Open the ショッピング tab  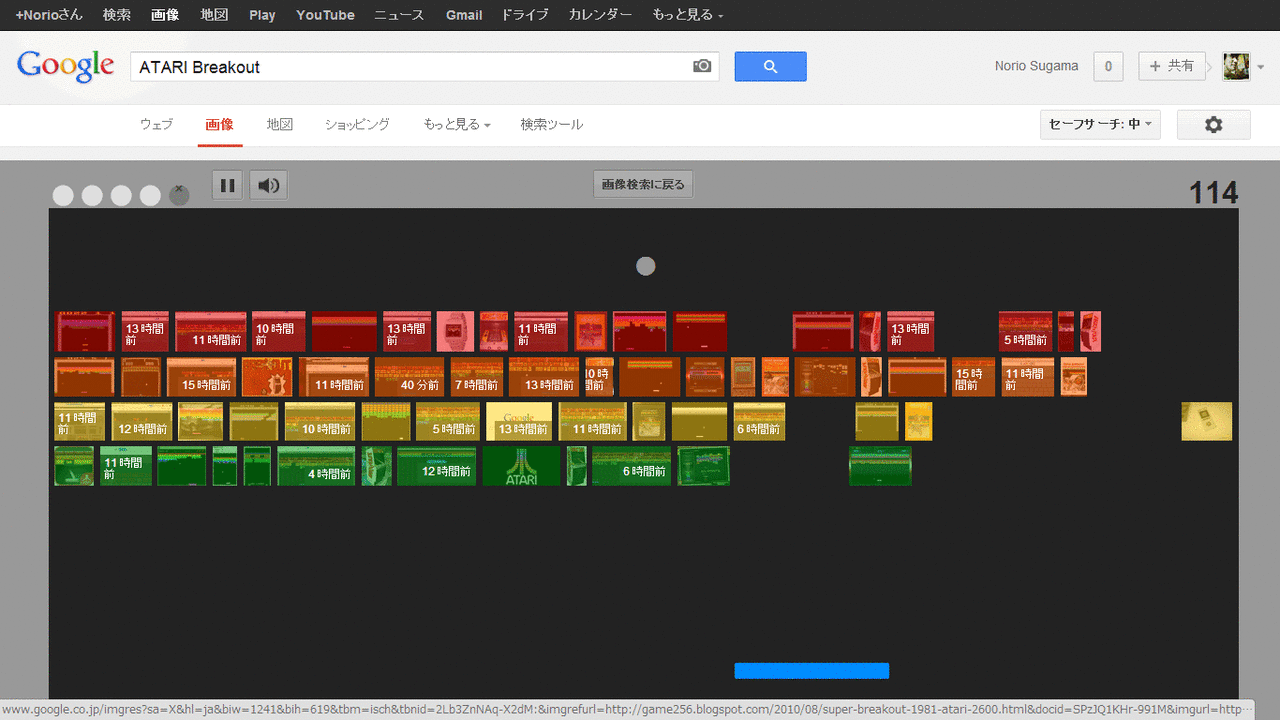(357, 125)
